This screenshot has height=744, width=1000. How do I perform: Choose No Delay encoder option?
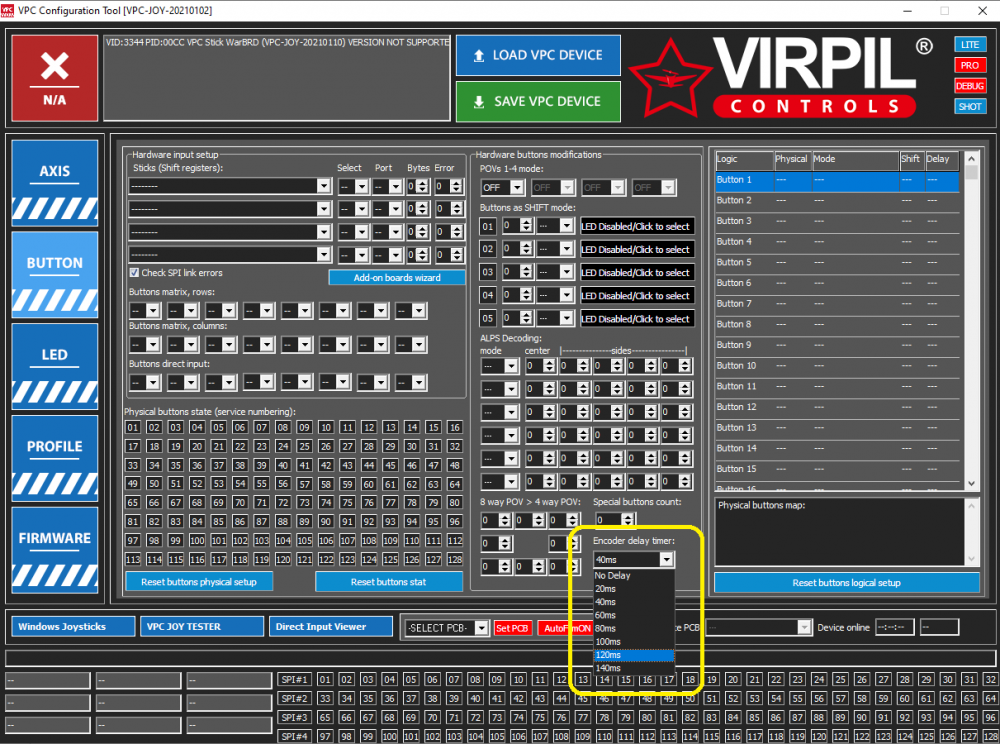click(634, 575)
